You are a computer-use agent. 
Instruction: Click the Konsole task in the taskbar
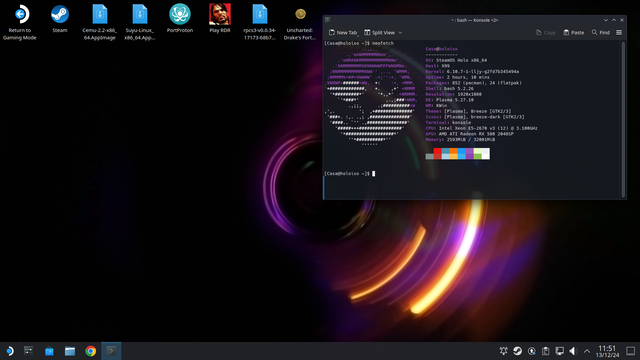(x=111, y=351)
